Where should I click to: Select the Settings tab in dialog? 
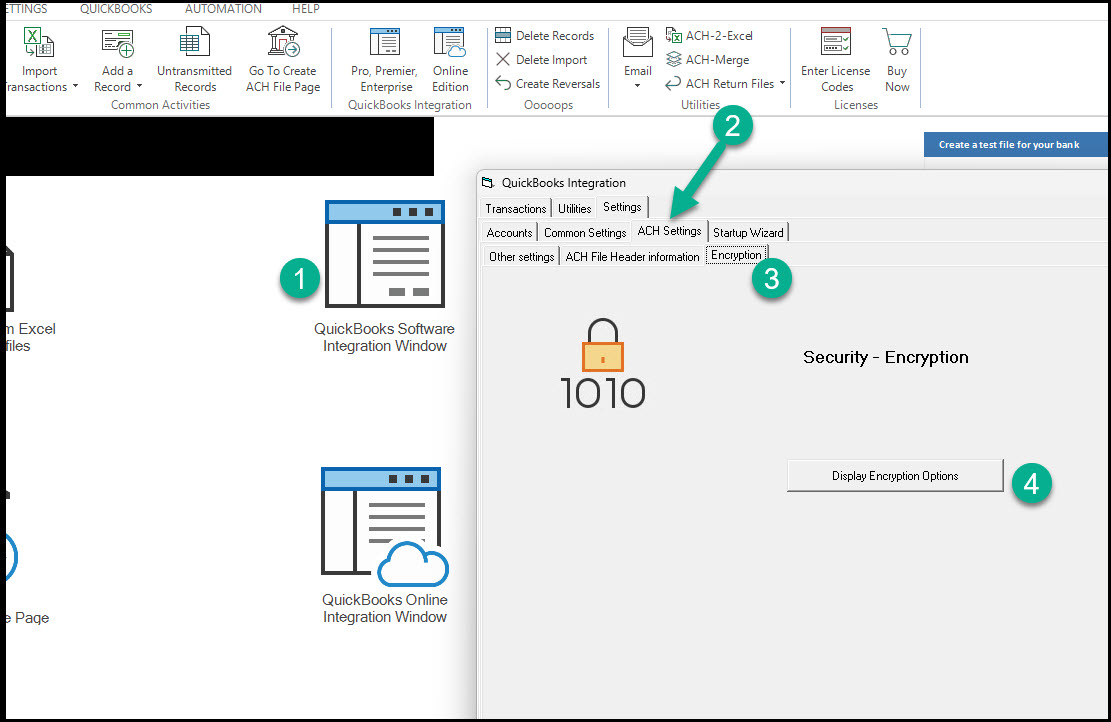coord(622,207)
